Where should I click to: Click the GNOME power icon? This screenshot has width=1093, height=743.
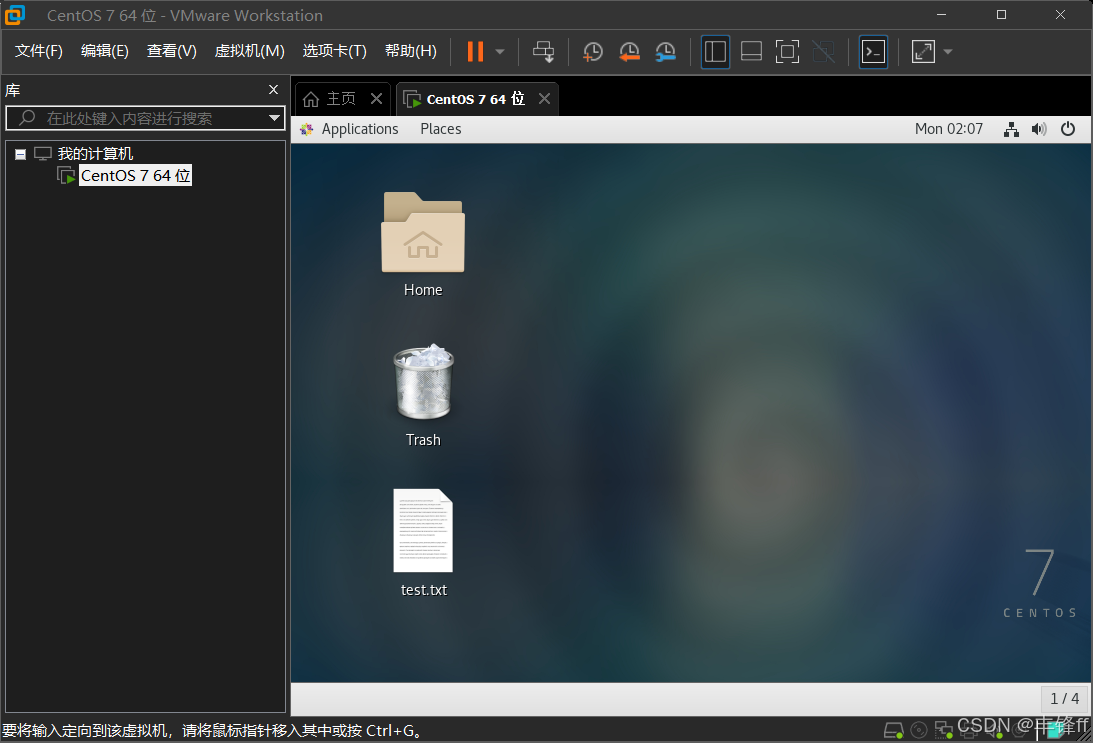pyautogui.click(x=1068, y=129)
